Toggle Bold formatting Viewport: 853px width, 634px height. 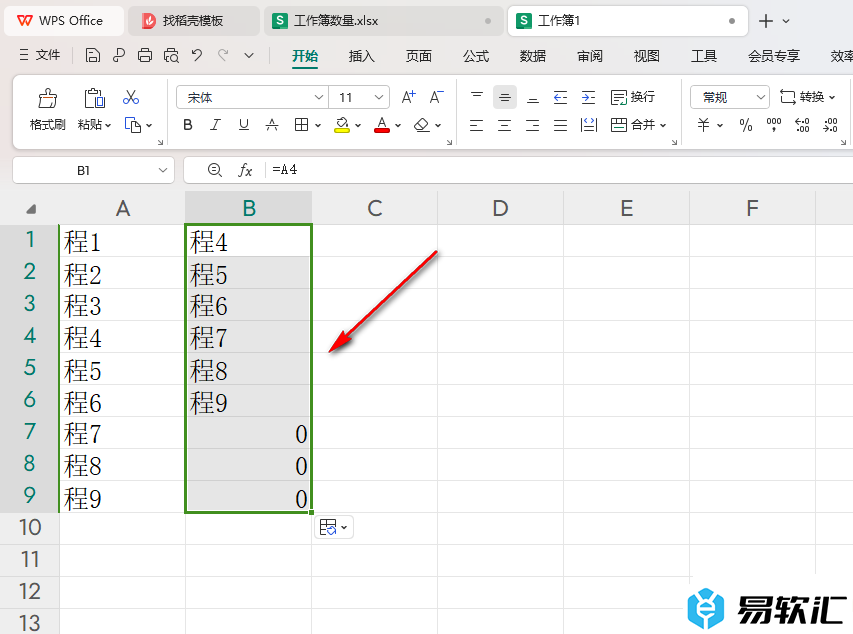click(x=188, y=125)
